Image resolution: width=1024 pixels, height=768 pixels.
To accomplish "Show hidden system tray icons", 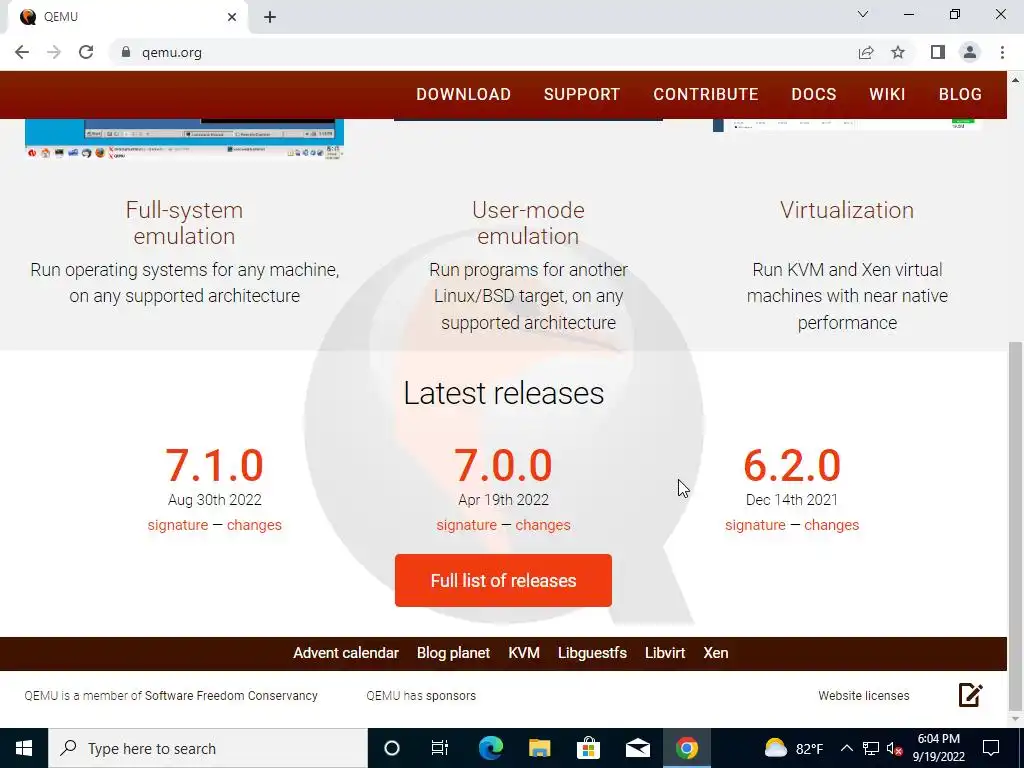I will [x=846, y=748].
